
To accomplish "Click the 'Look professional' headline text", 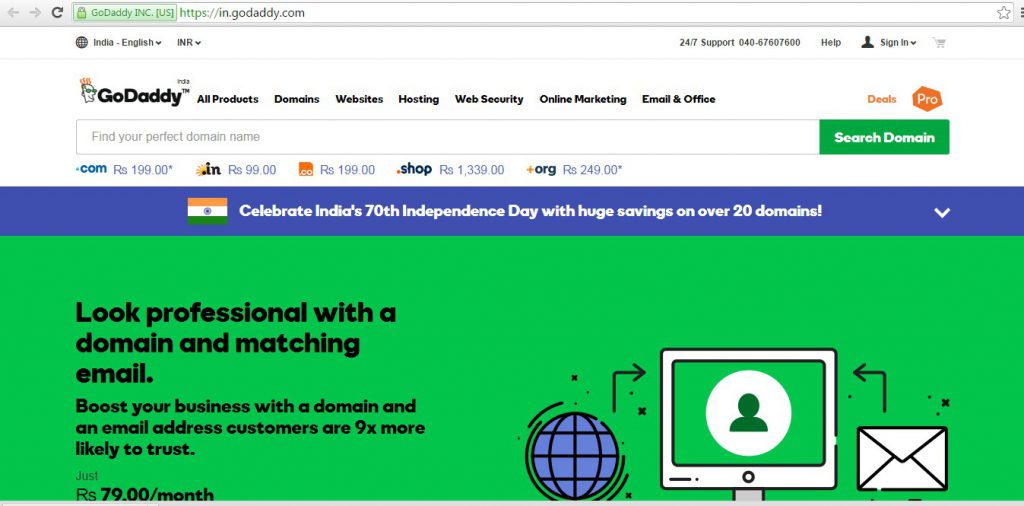I will tap(236, 343).
